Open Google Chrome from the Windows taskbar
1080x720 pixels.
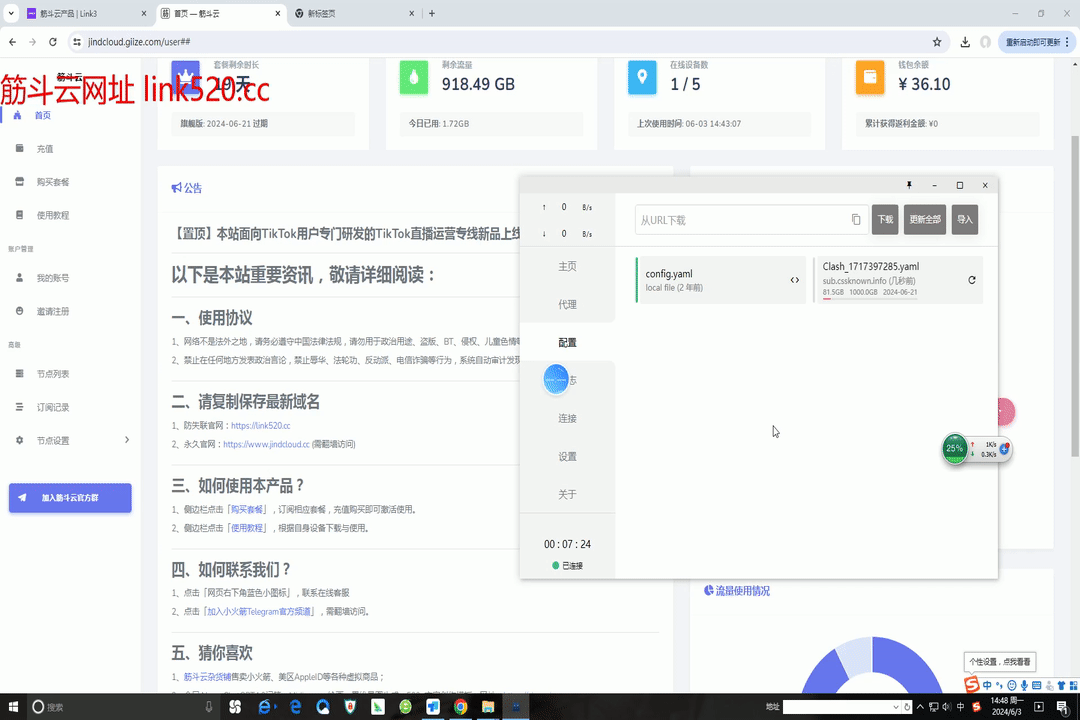(x=460, y=707)
